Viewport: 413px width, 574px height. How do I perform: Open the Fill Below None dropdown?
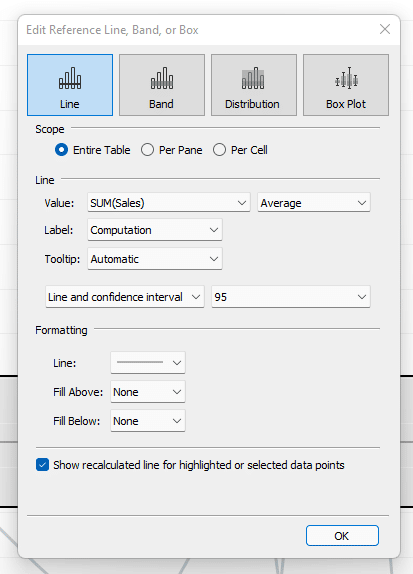[x=148, y=421]
